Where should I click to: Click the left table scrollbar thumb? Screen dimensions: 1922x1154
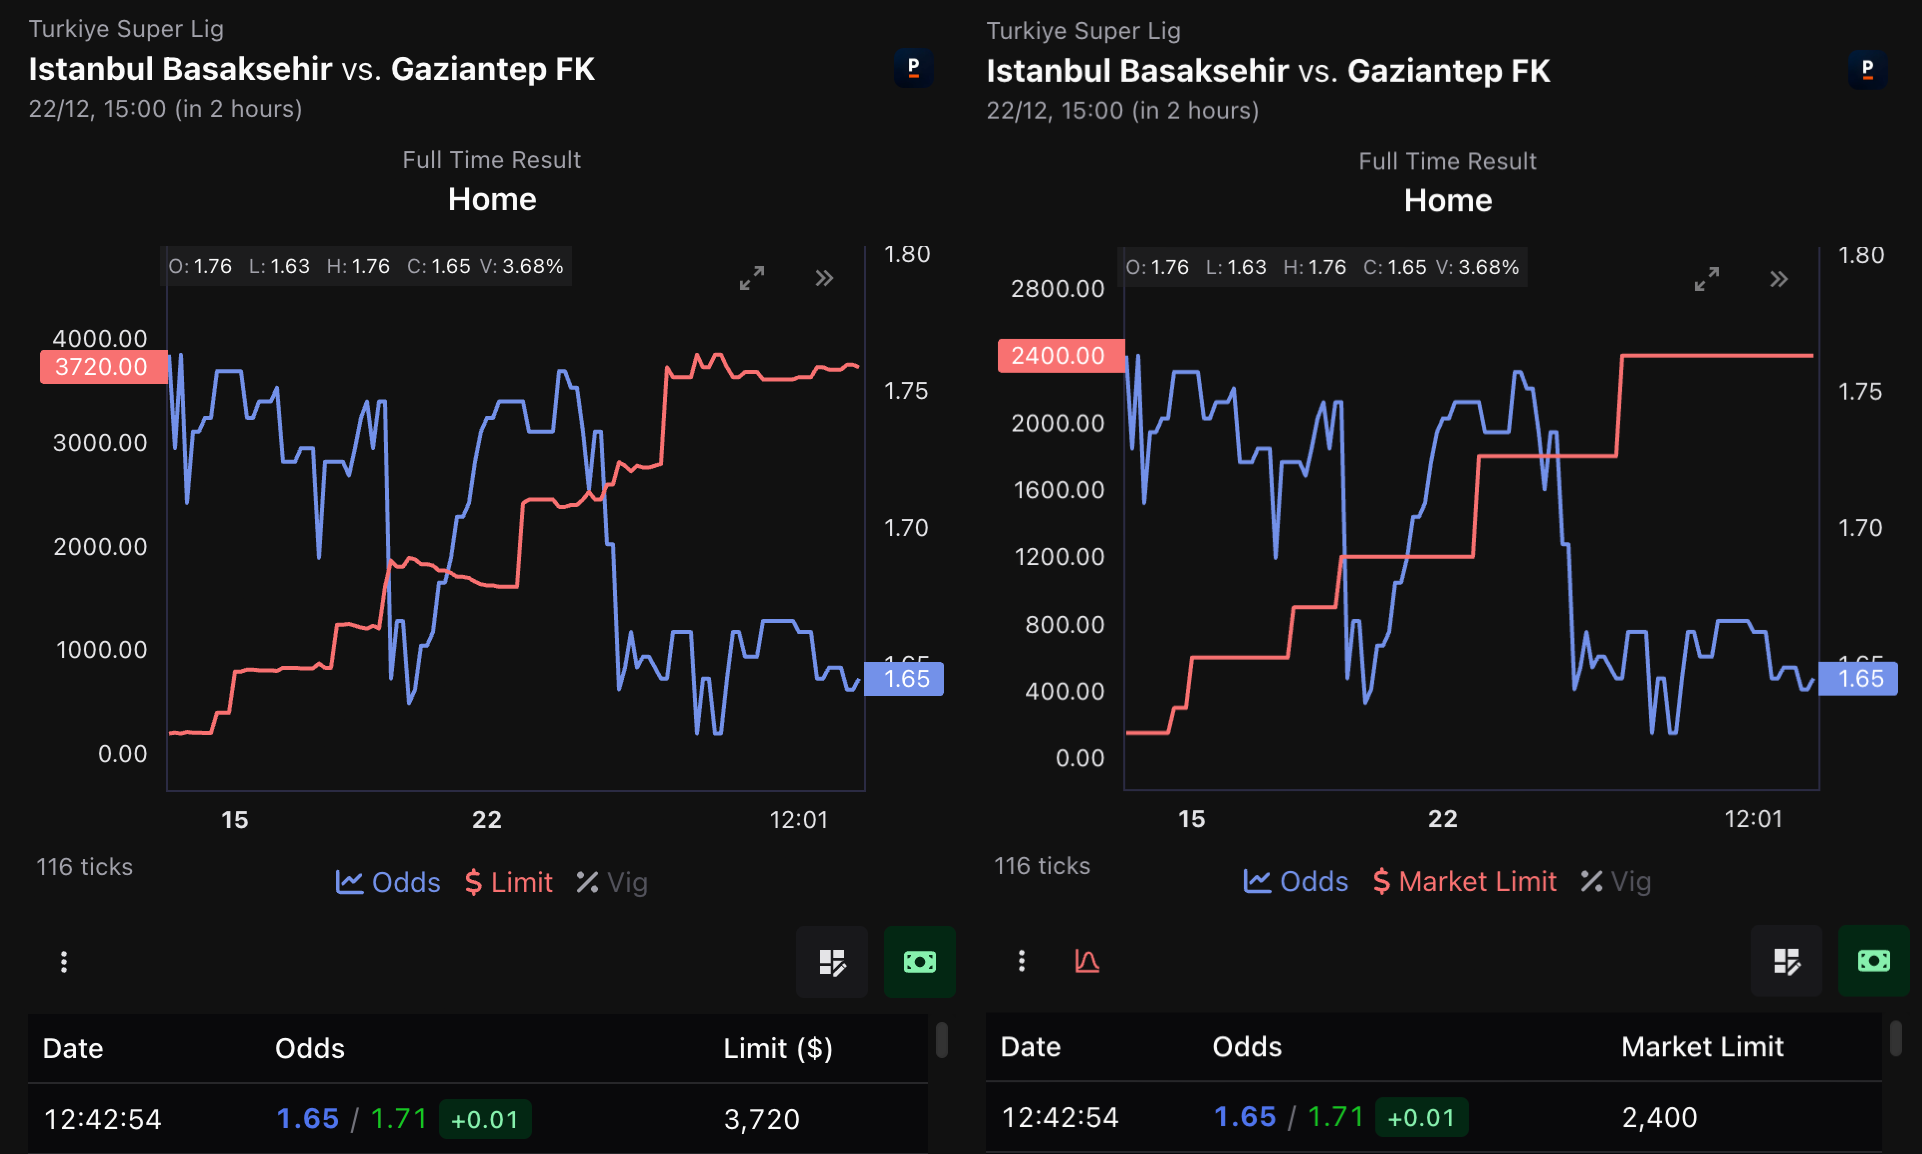(941, 1040)
